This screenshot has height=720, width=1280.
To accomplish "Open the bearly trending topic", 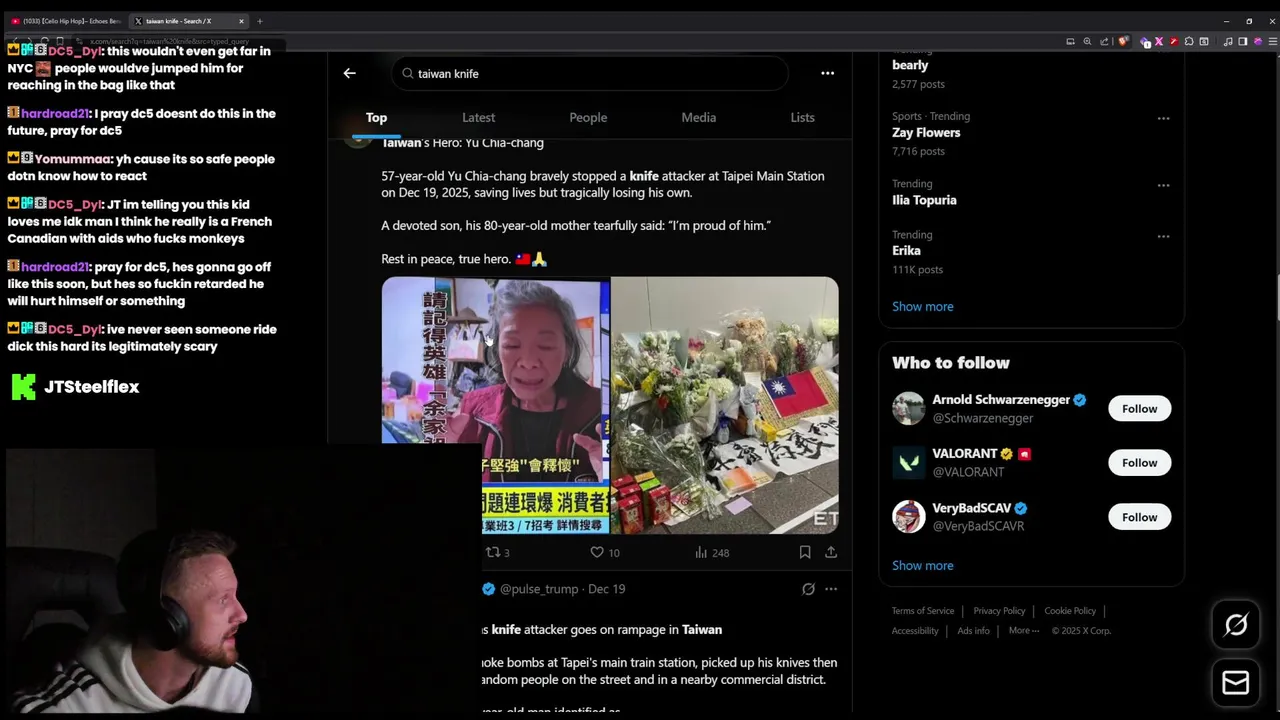I will (910, 65).
